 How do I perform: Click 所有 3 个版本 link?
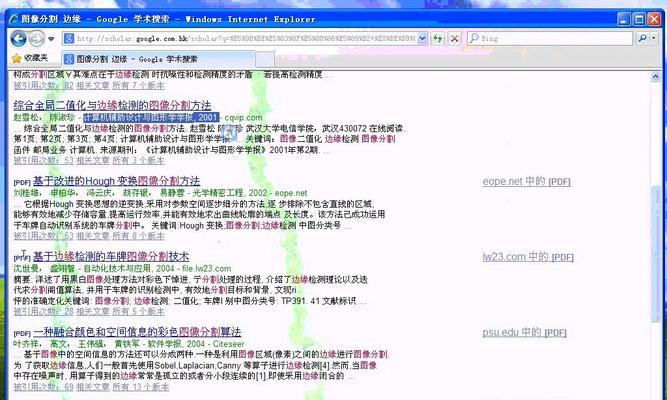[x=138, y=160]
